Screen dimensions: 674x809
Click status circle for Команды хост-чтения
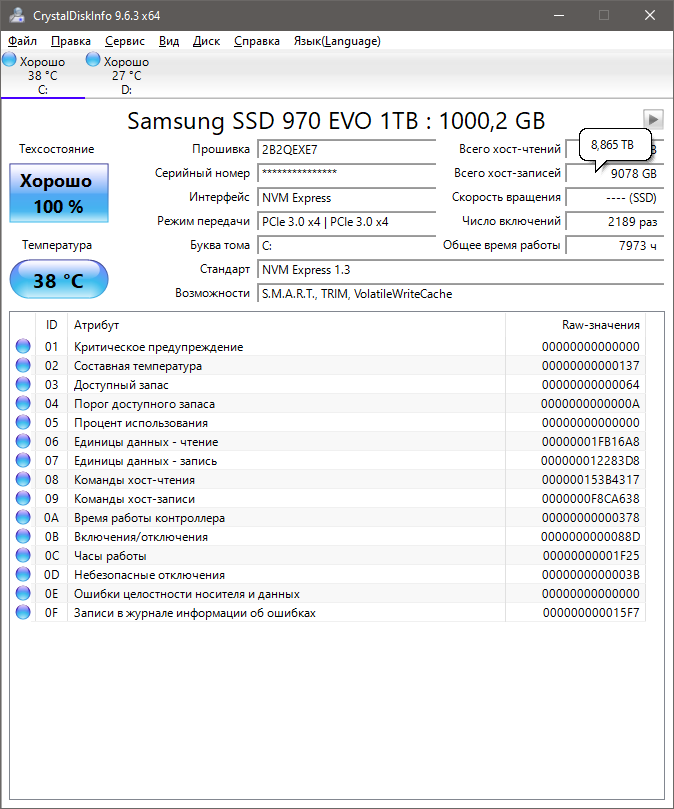(x=23, y=479)
